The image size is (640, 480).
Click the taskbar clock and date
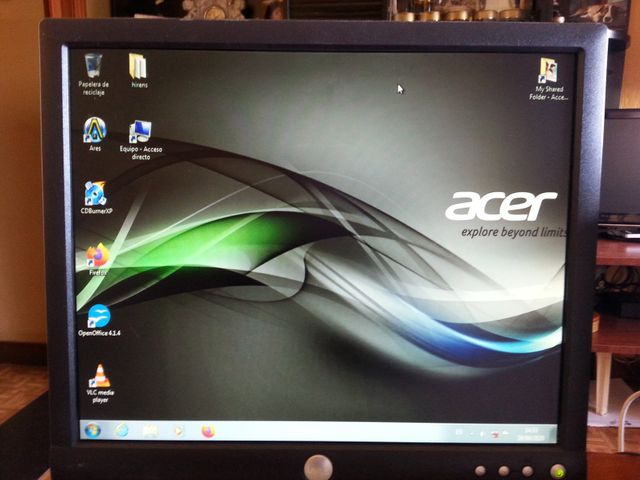tap(531, 434)
